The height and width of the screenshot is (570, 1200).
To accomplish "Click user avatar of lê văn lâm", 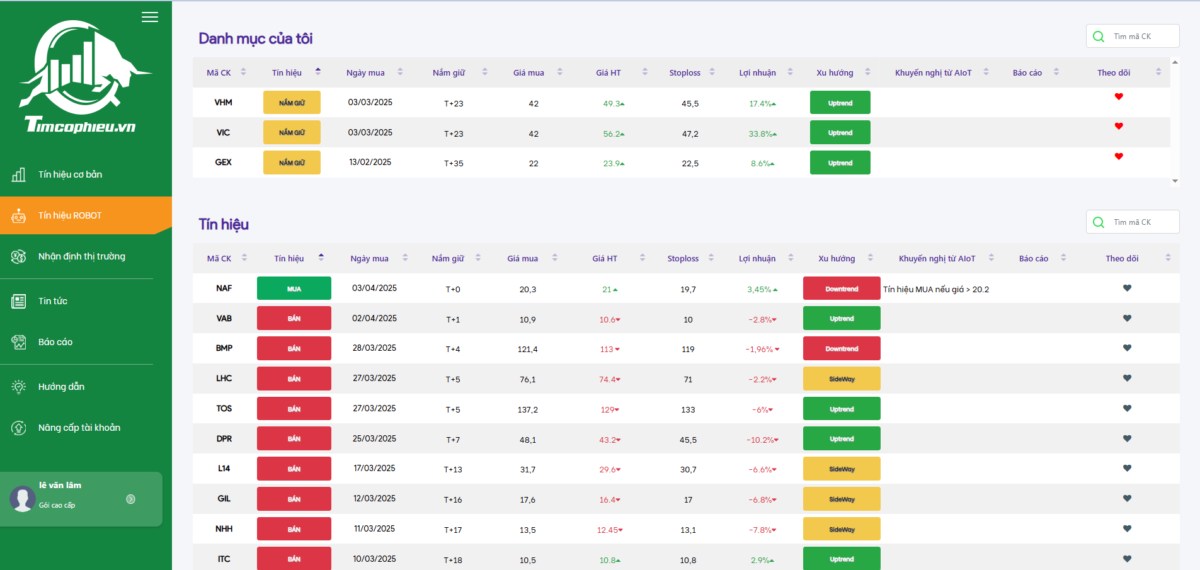I will pyautogui.click(x=23, y=498).
